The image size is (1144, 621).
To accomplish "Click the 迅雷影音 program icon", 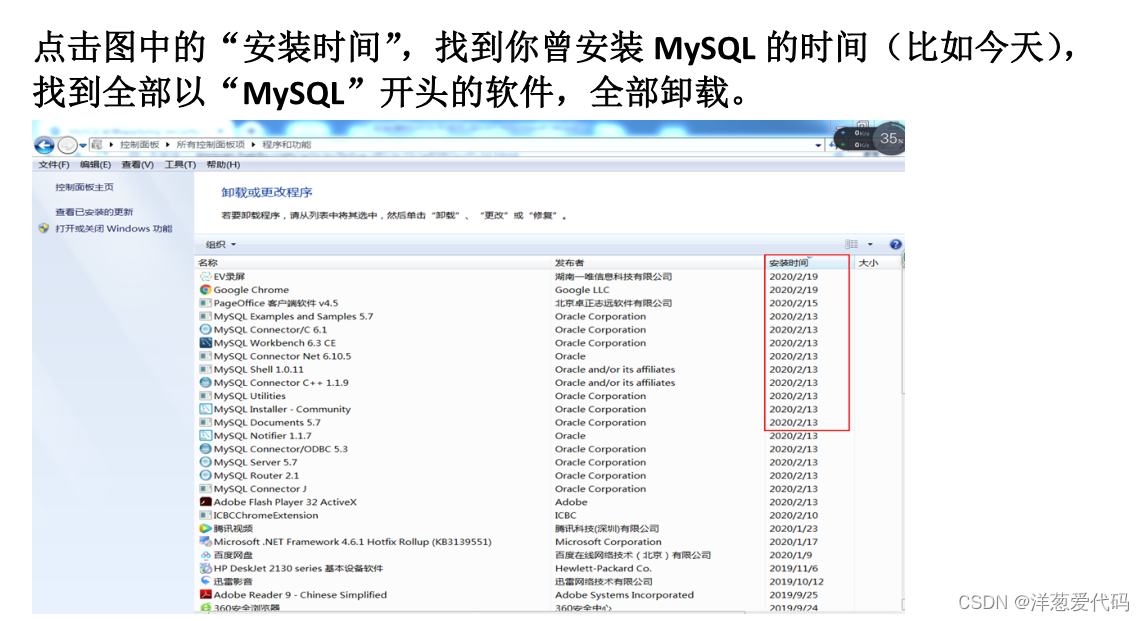I will (206, 582).
